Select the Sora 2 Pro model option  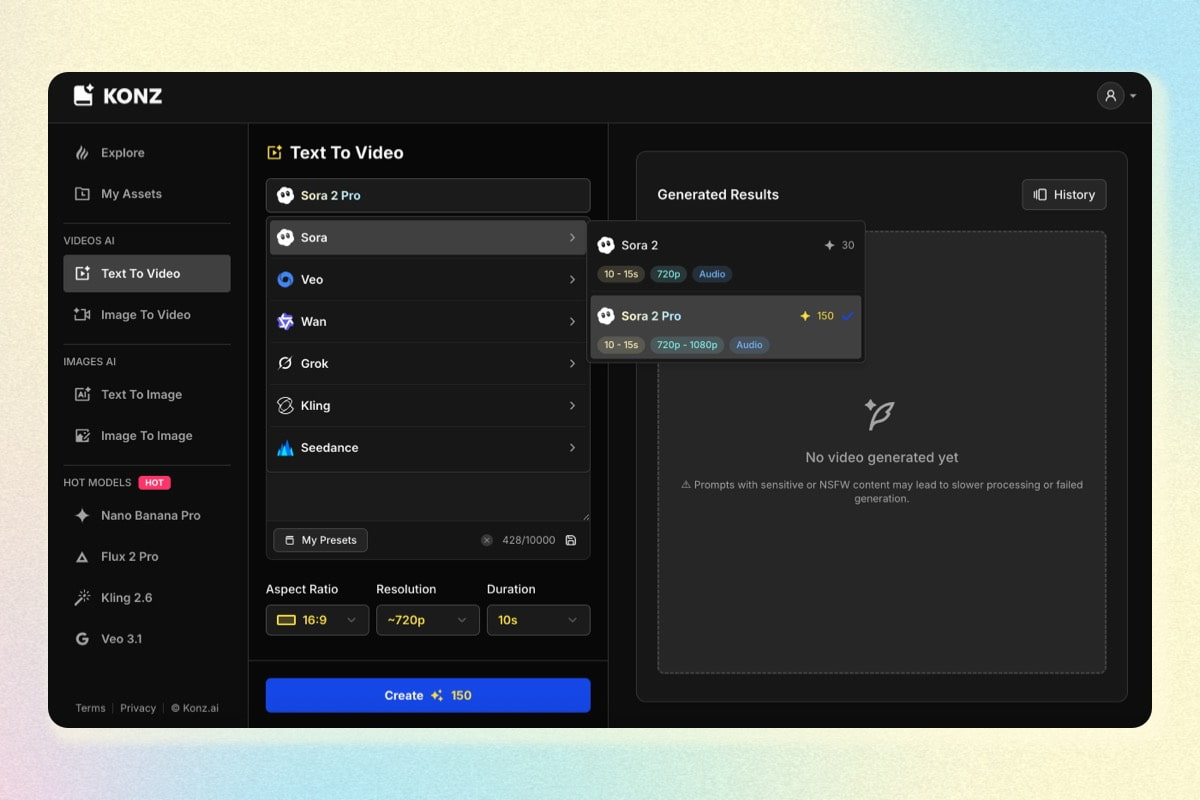pyautogui.click(x=726, y=328)
